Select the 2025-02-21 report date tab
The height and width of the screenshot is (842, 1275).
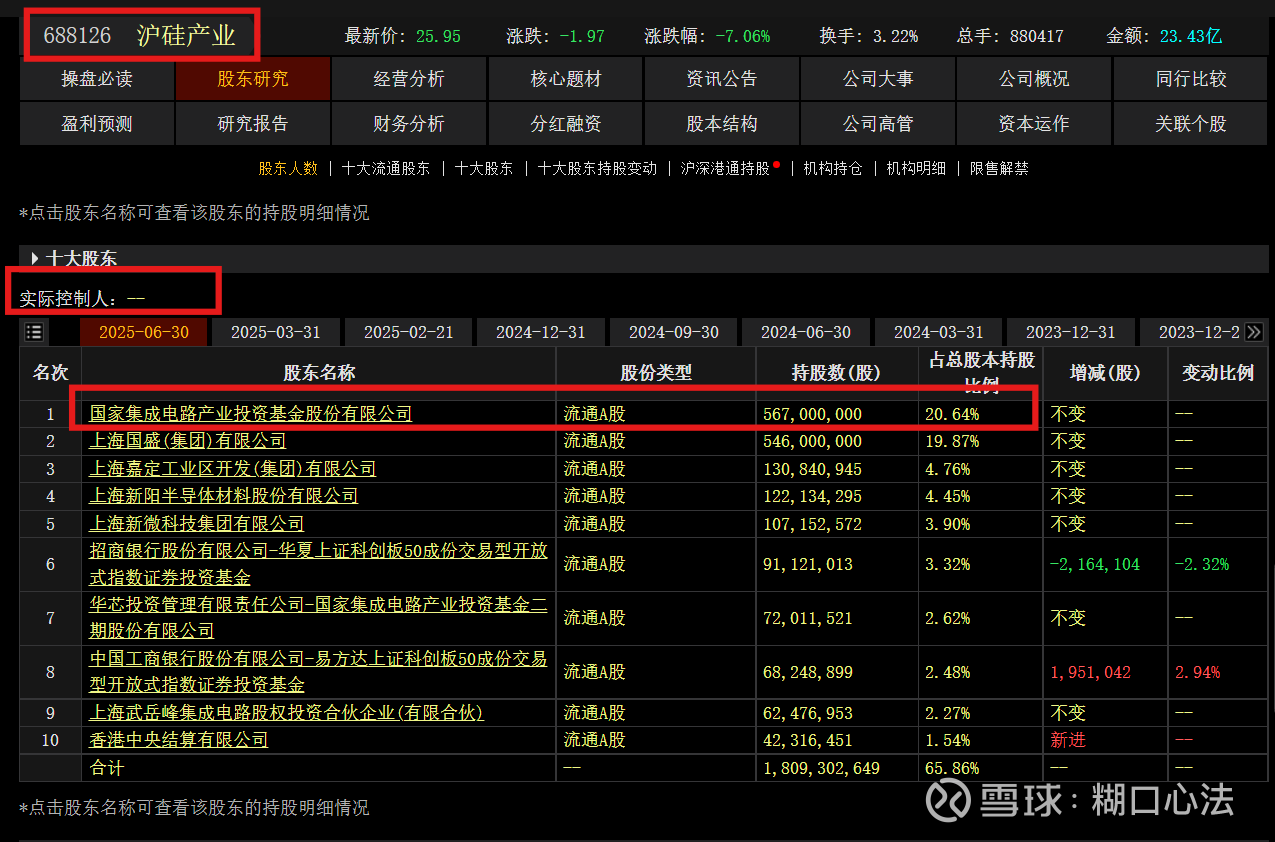pyautogui.click(x=408, y=332)
